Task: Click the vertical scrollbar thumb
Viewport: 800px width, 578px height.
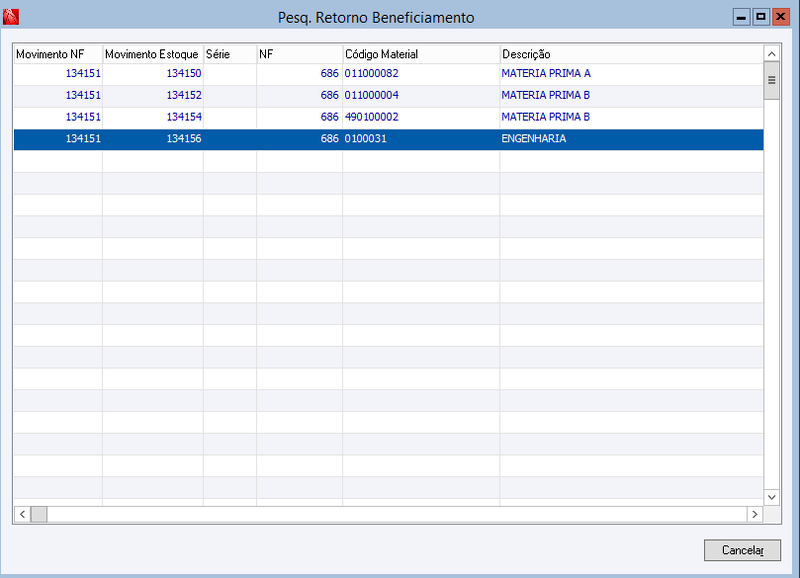Action: [x=771, y=80]
